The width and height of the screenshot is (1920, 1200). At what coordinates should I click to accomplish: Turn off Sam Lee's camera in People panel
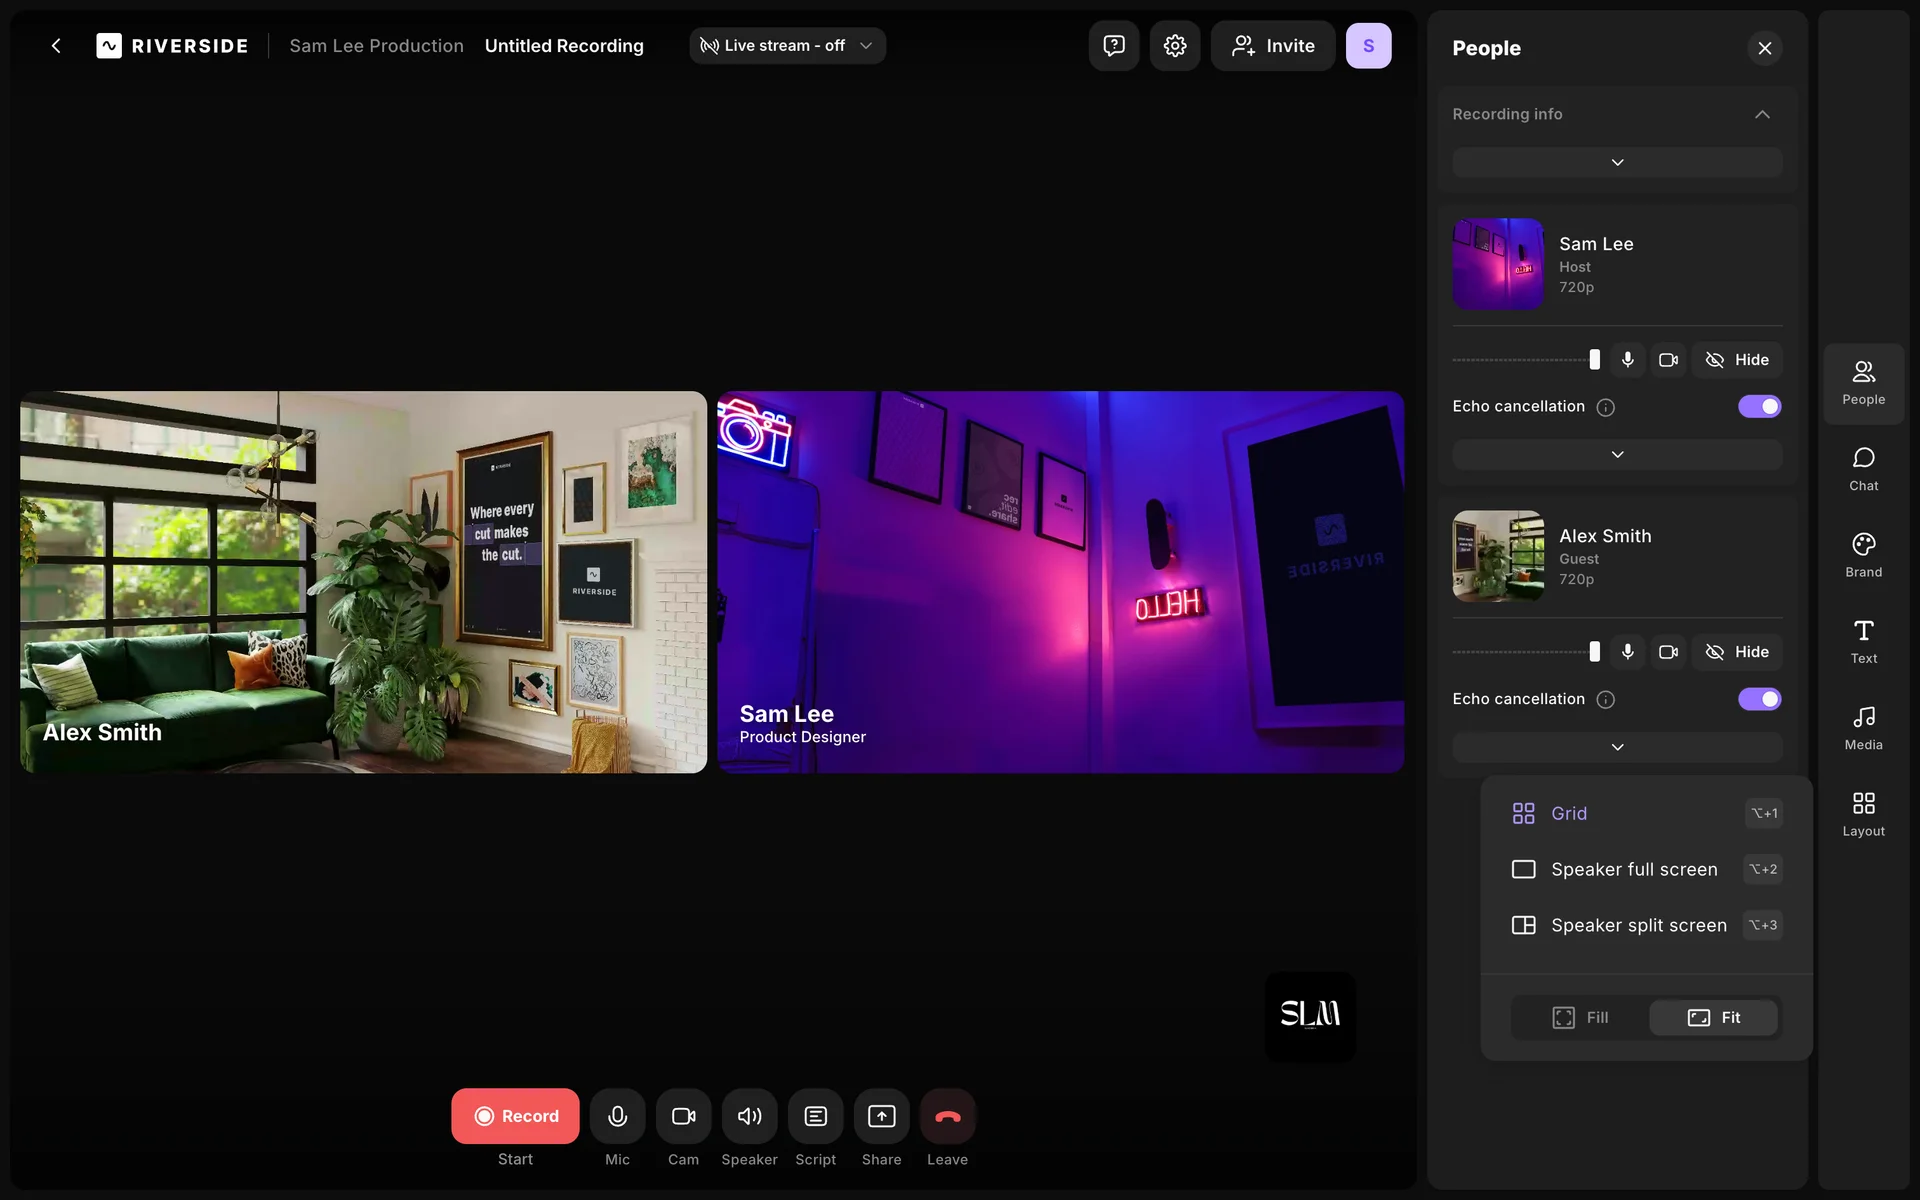tap(1668, 360)
